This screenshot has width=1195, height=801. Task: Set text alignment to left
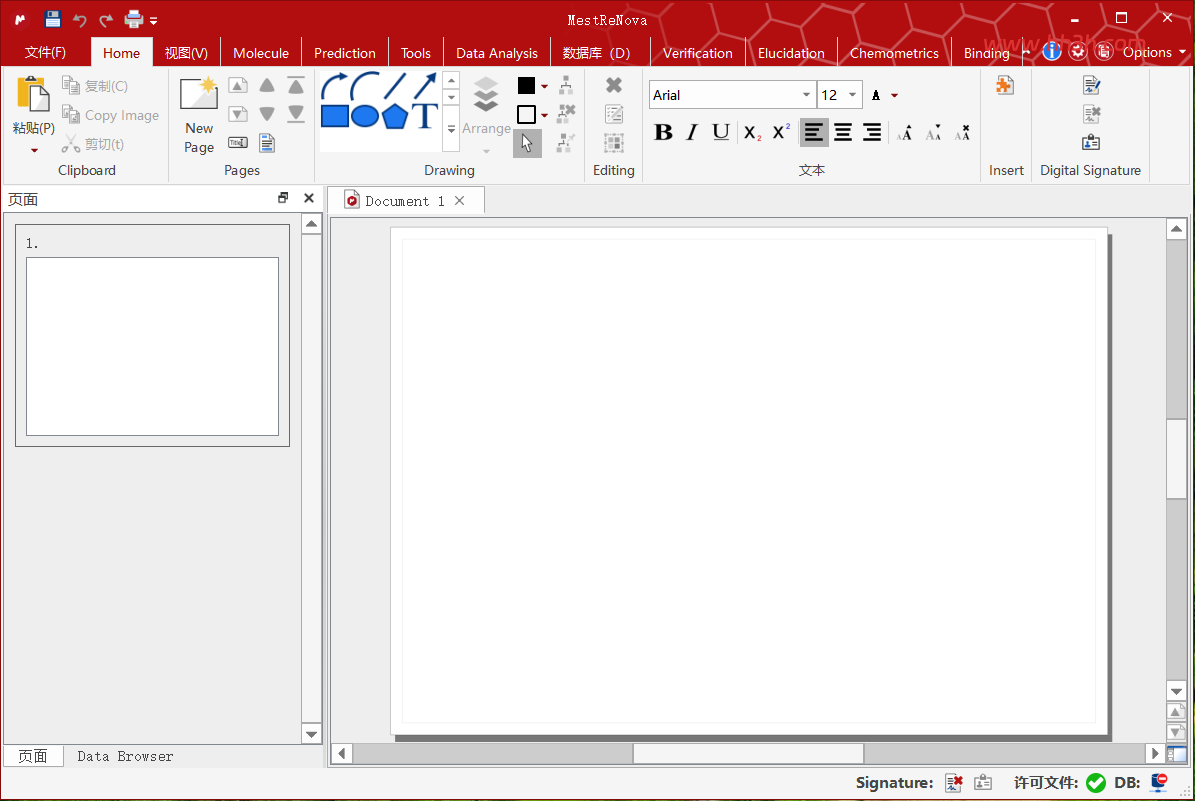click(813, 132)
